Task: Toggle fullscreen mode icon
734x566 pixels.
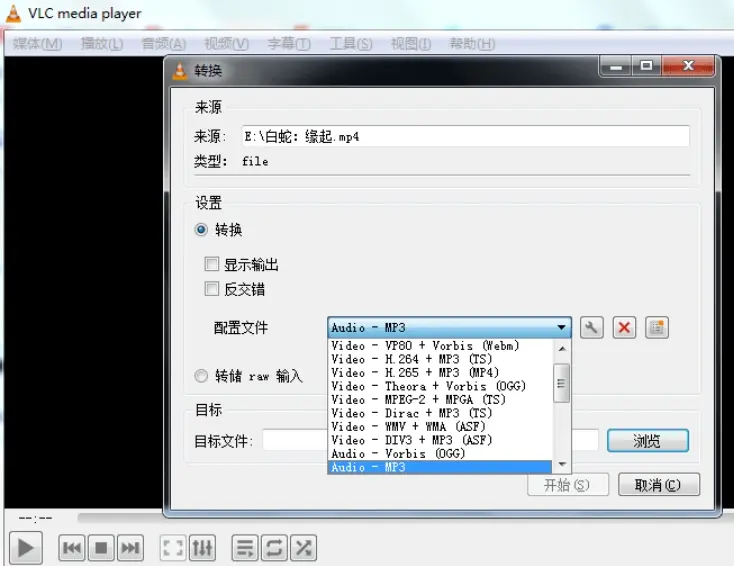Action: coord(173,548)
